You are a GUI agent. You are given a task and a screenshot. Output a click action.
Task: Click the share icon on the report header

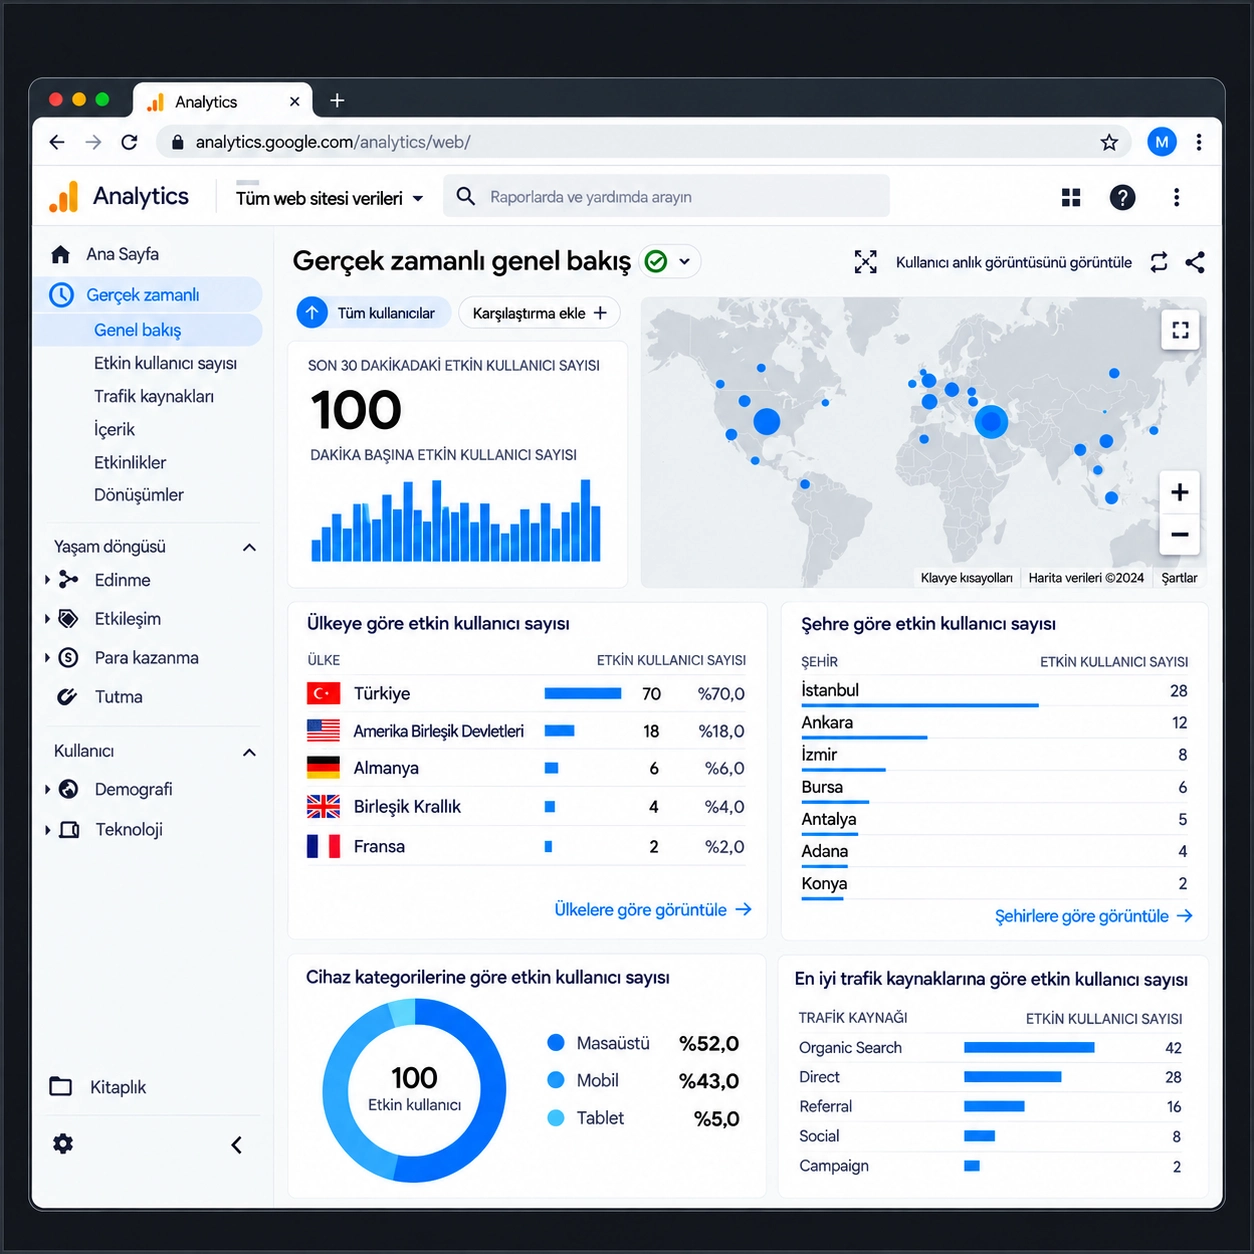coord(1195,262)
